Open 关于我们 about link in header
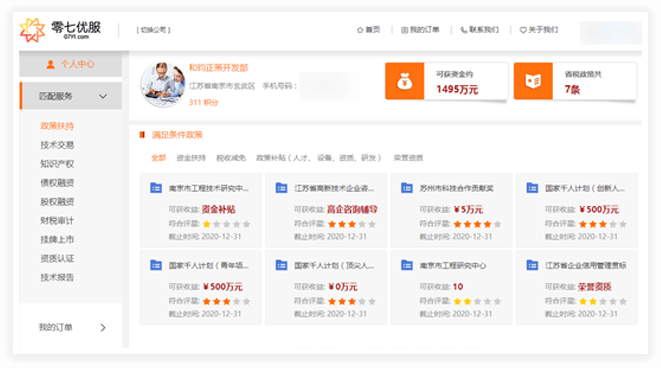 (539, 30)
